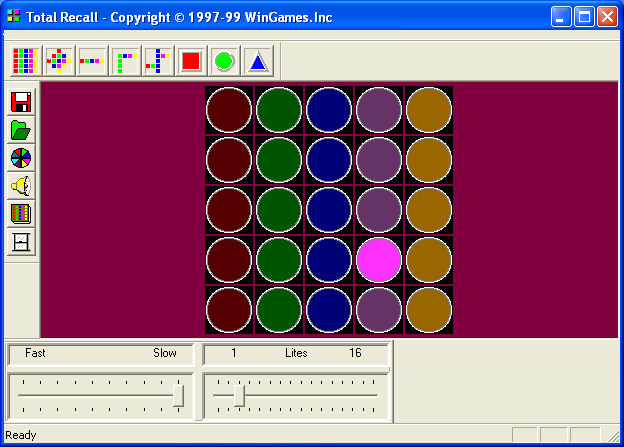Minimize the Total Recall window

click(x=561, y=17)
